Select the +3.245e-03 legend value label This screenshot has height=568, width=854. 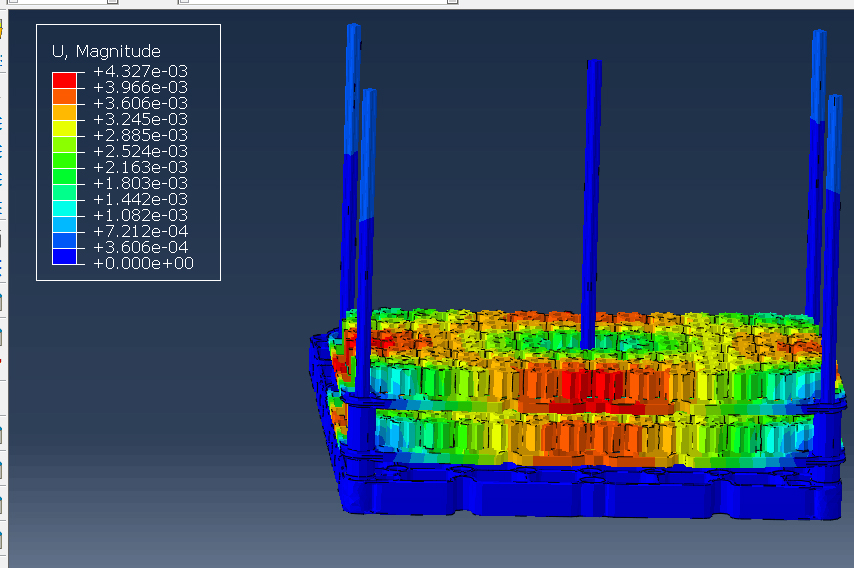coord(140,119)
